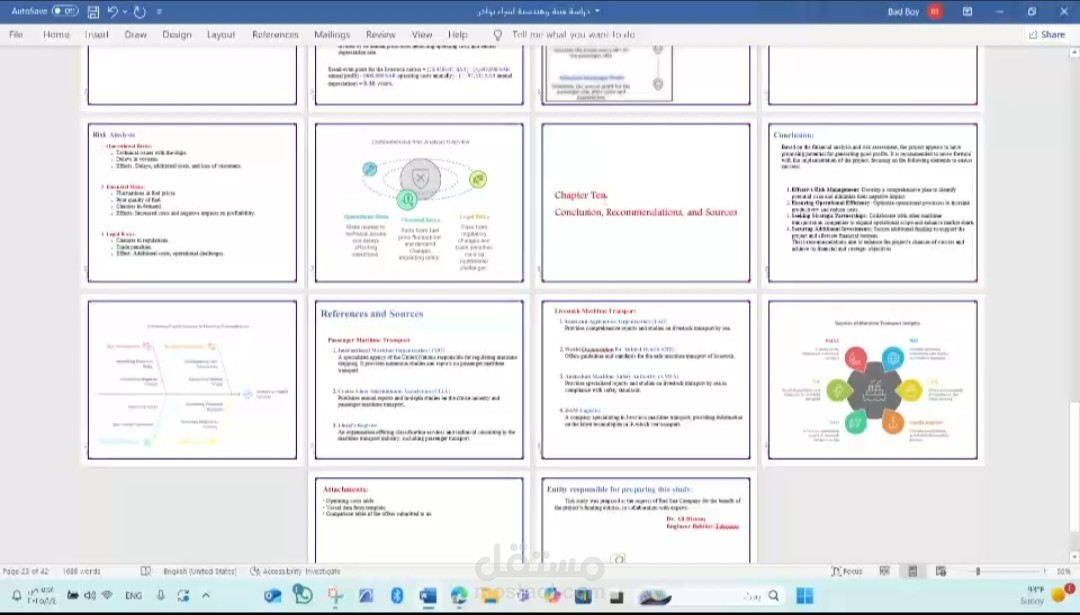Viewport: 1080px width, 615px height.
Task: Click the '1688 words' word count
Action: (x=81, y=571)
